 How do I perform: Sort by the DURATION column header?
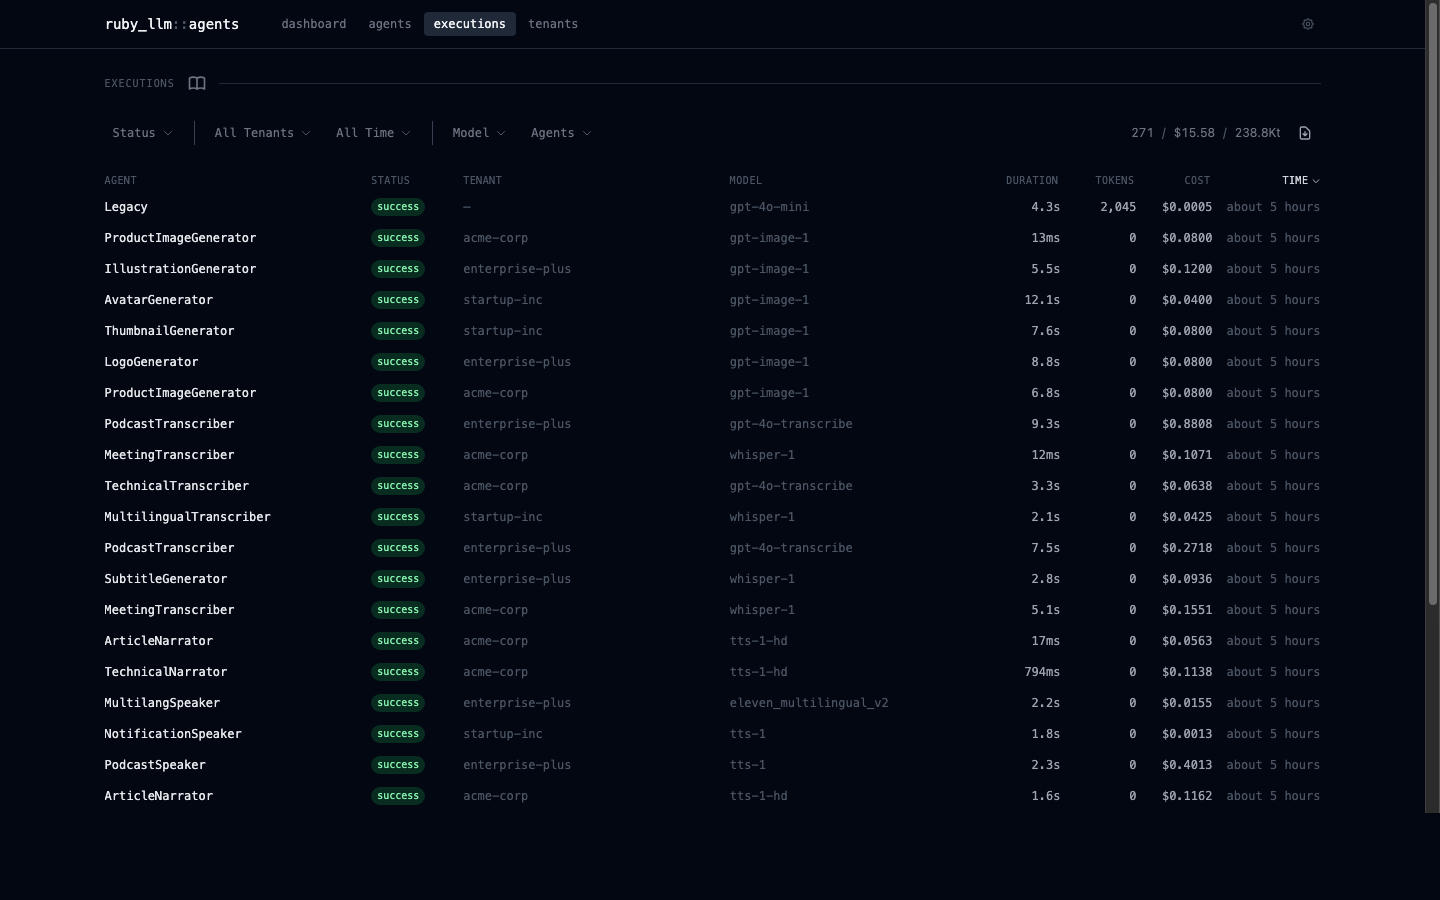click(1032, 181)
